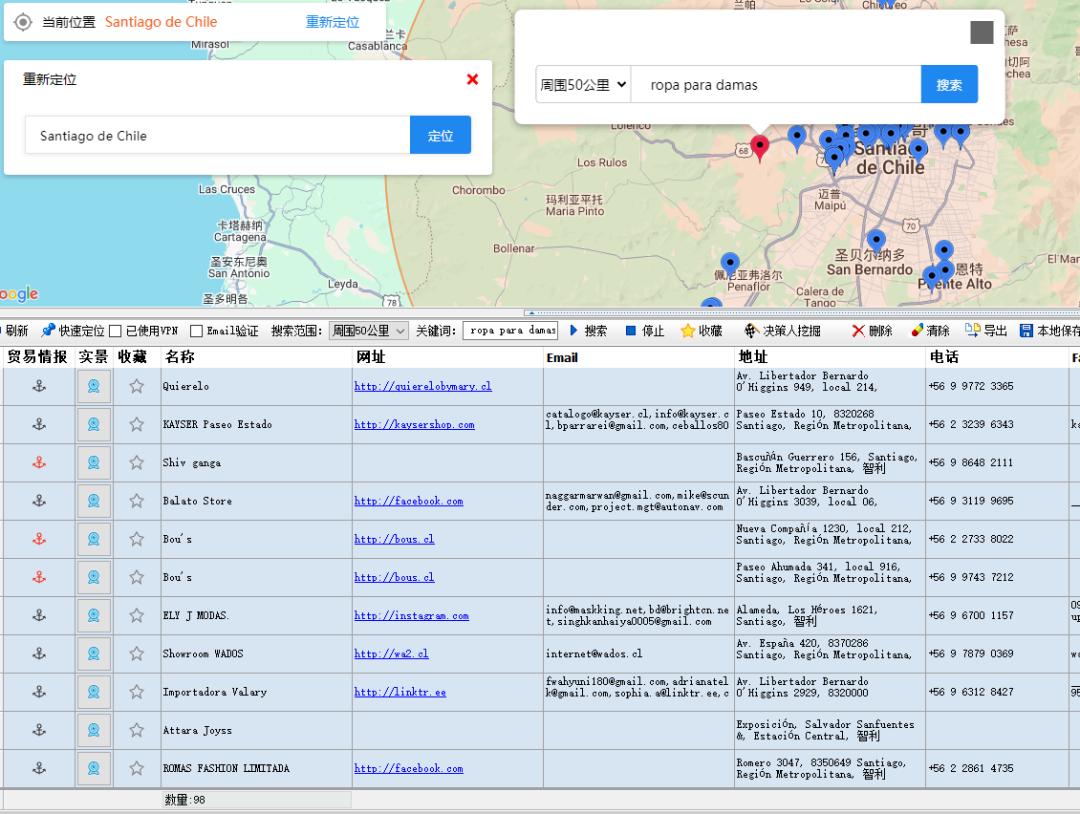Select the Quierelo name cell
This screenshot has width=1080, height=814.
click(x=256, y=386)
